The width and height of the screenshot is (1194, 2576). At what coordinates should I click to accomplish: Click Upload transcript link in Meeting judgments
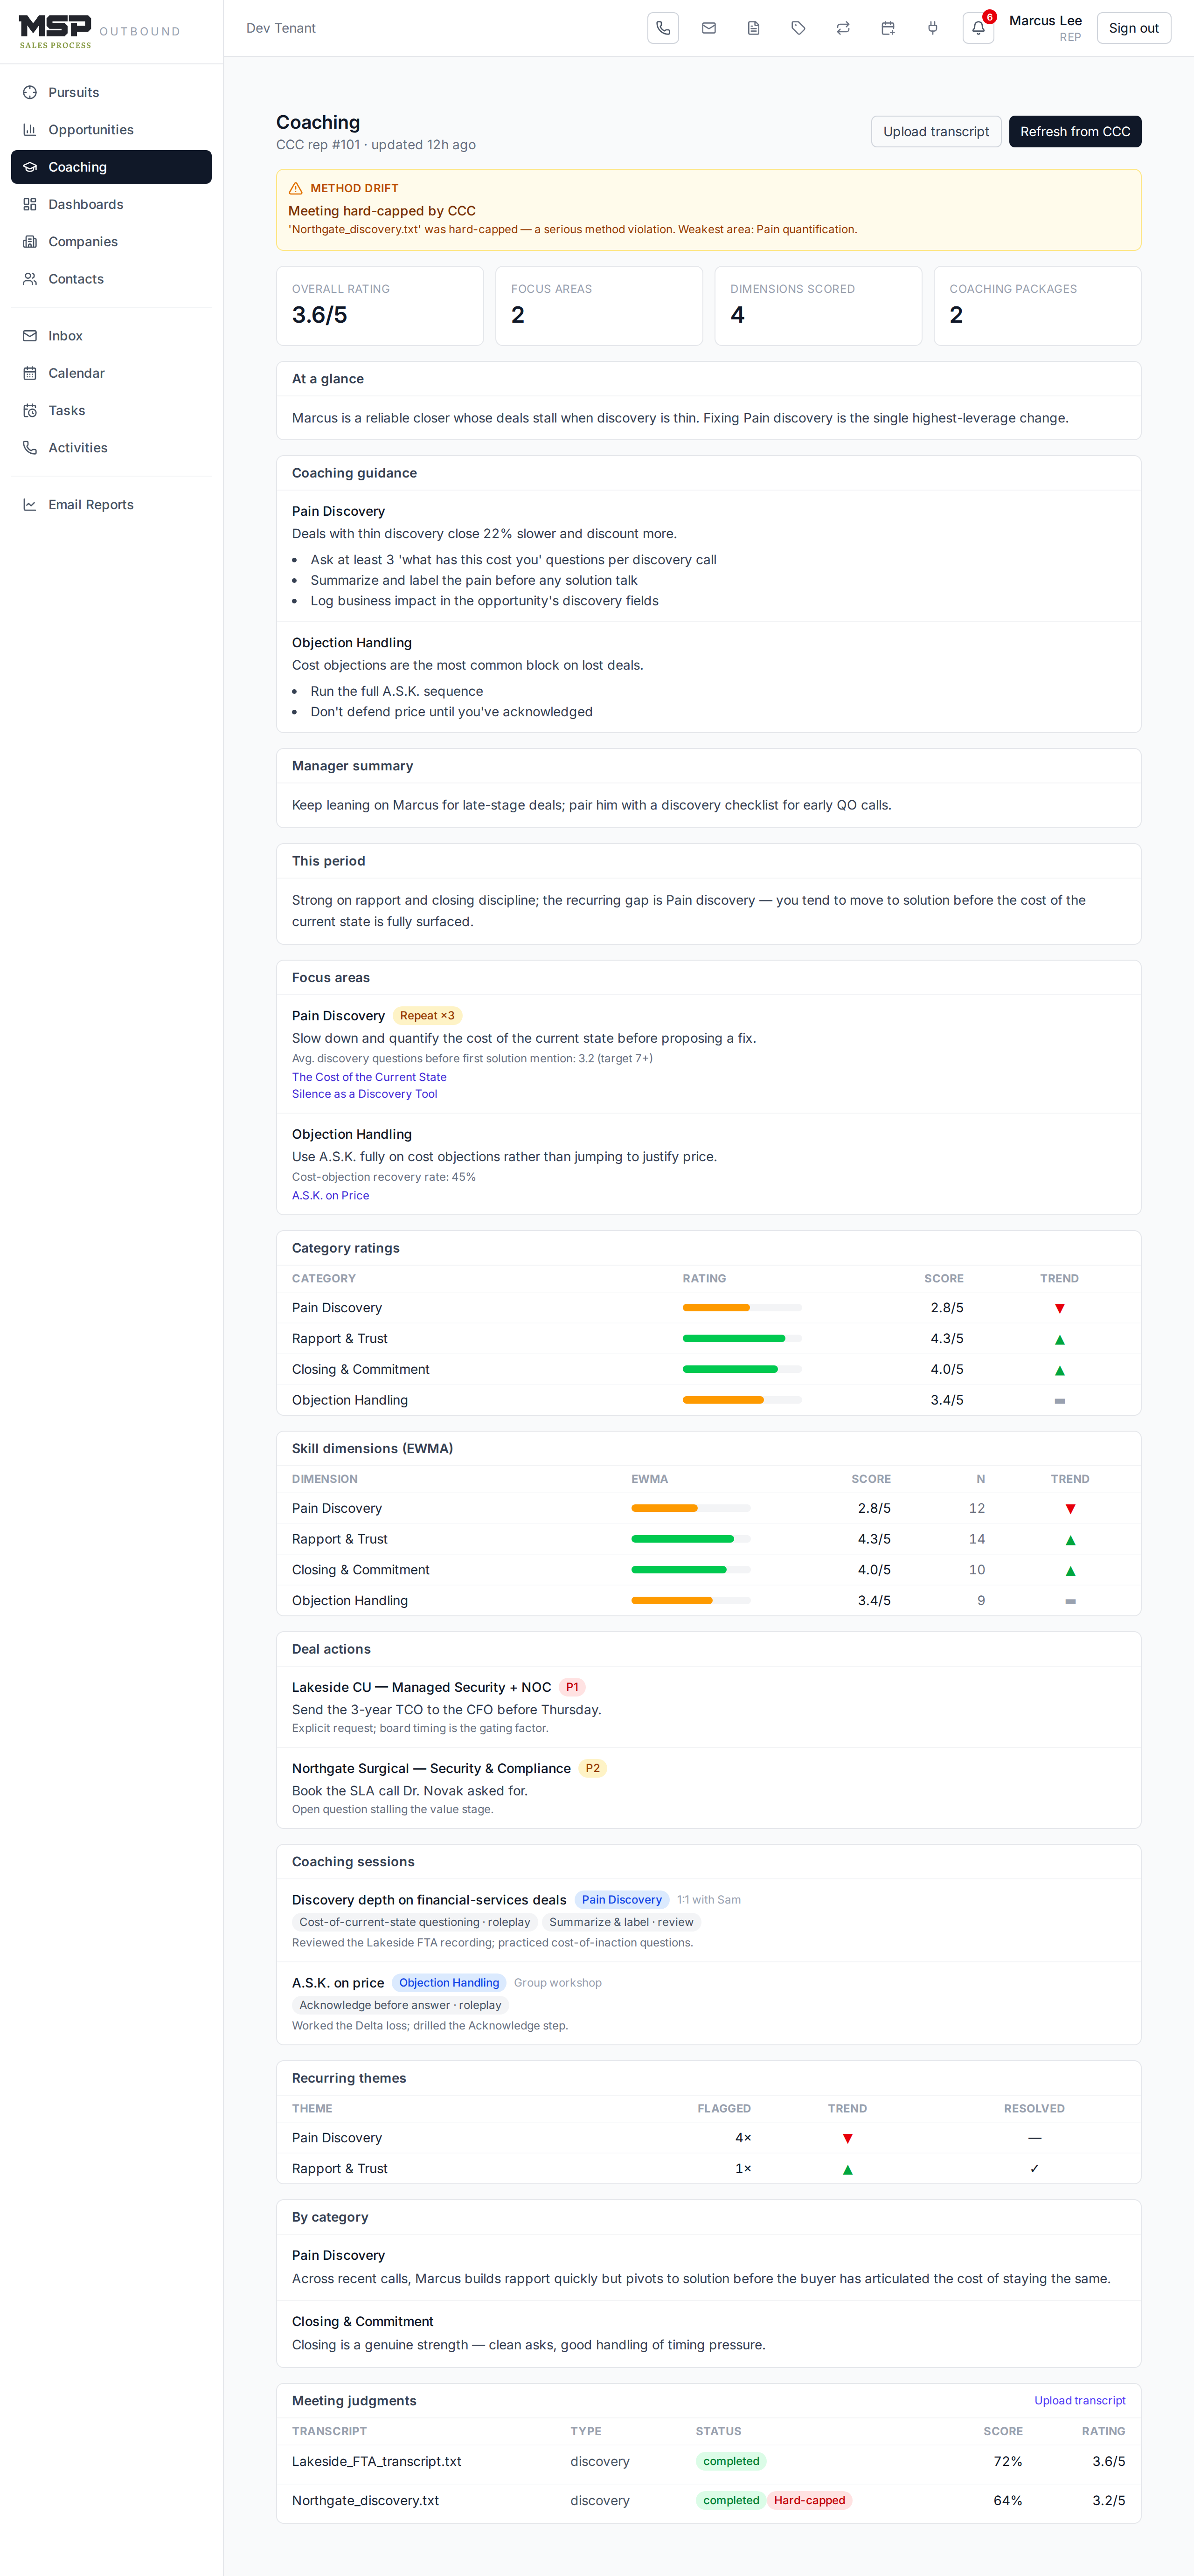1079,2400
